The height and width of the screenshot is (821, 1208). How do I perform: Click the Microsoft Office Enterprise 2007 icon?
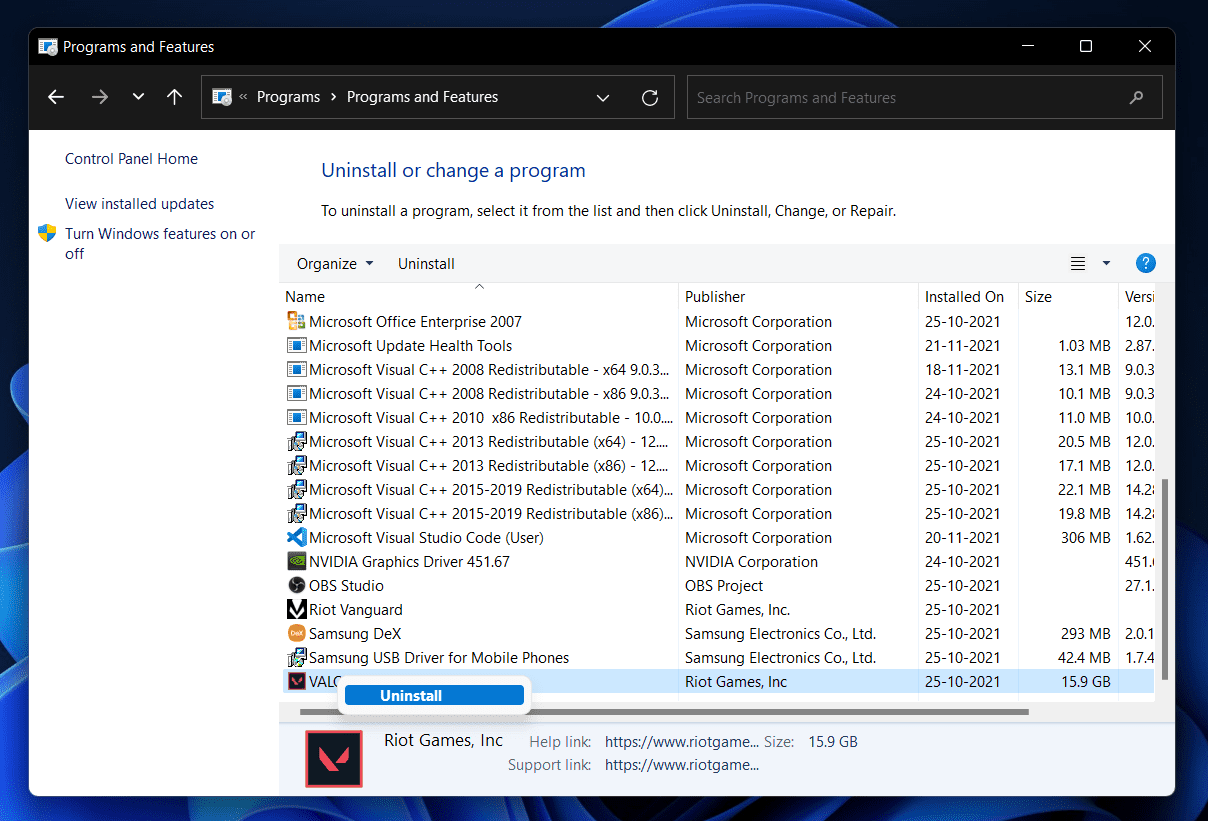[x=296, y=321]
